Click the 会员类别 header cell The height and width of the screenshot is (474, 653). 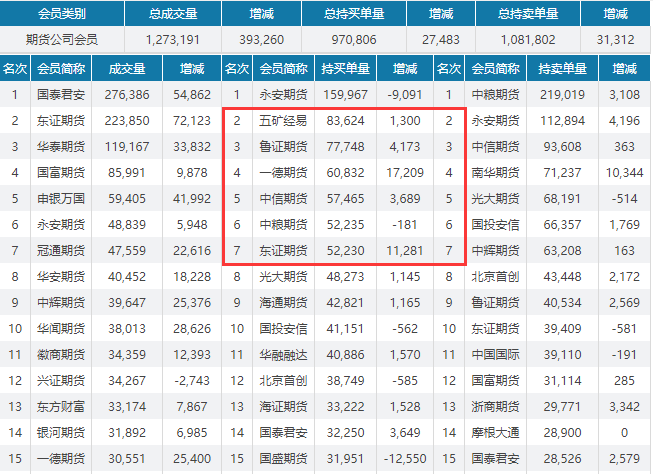click(x=62, y=14)
